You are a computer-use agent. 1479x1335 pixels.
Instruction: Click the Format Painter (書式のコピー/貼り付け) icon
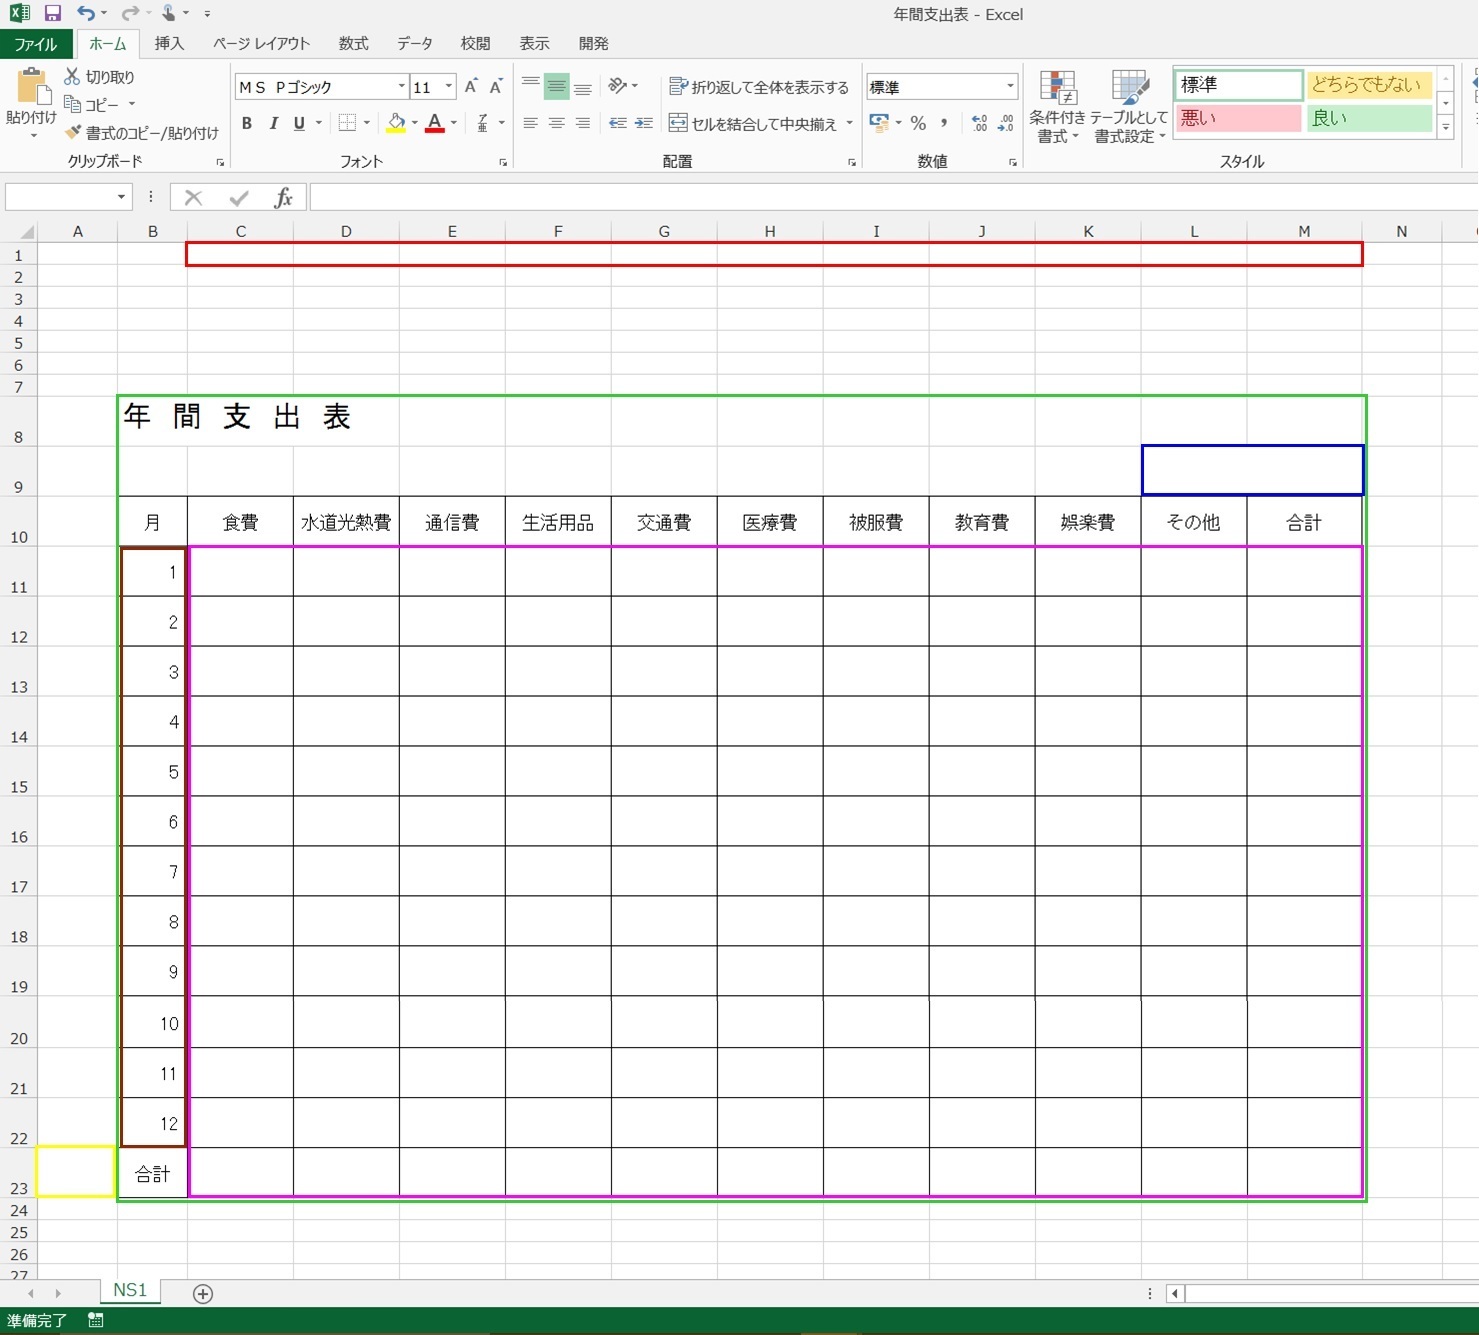(72, 132)
